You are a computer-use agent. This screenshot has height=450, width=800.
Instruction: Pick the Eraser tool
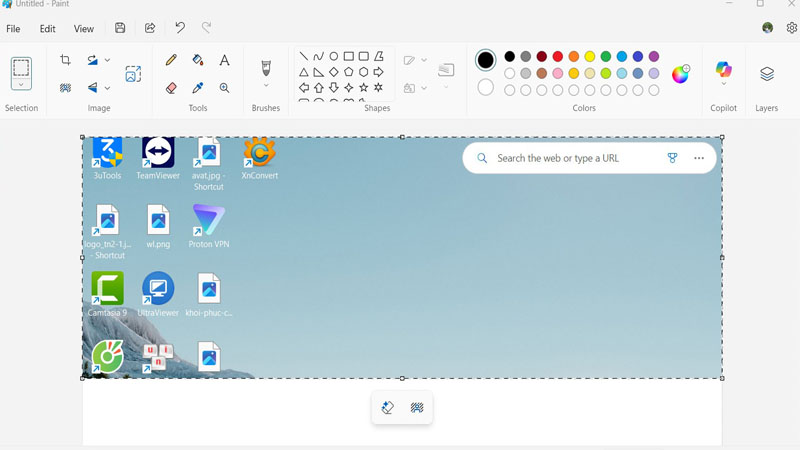tap(171, 88)
